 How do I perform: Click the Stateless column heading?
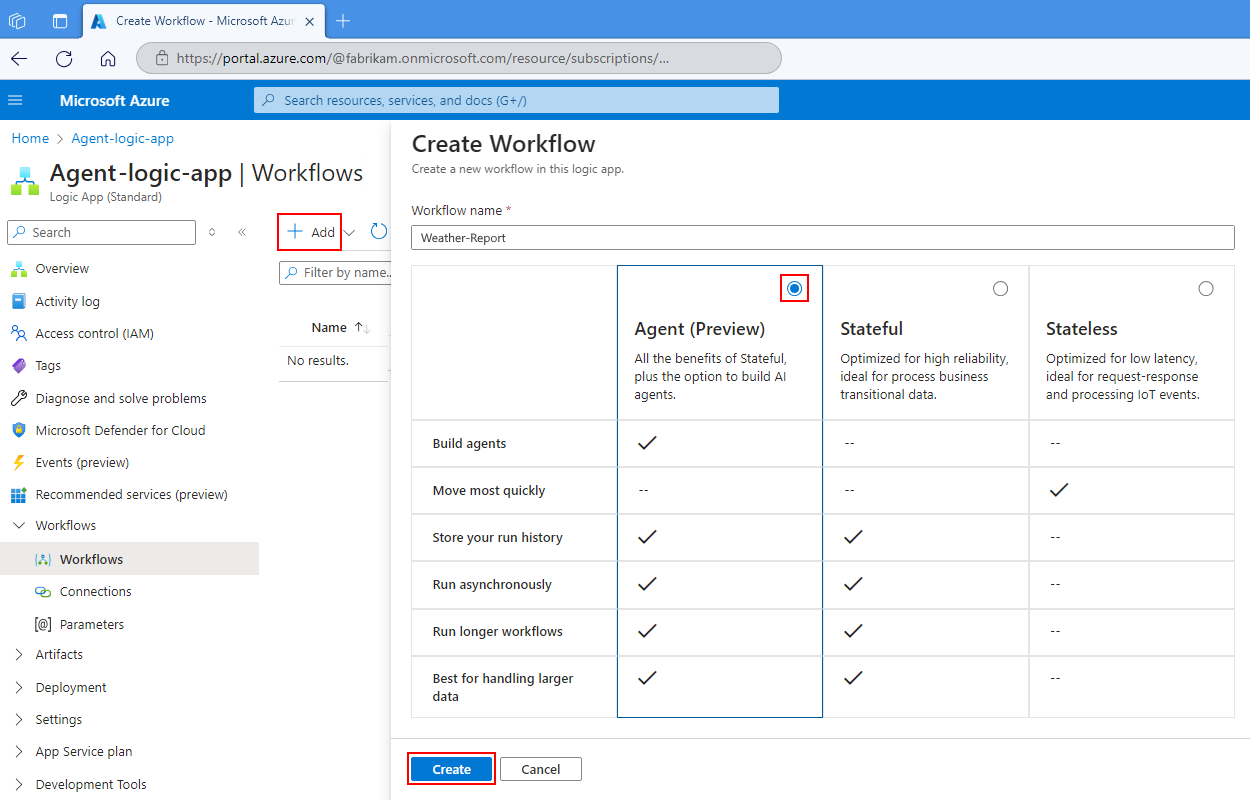tap(1082, 329)
